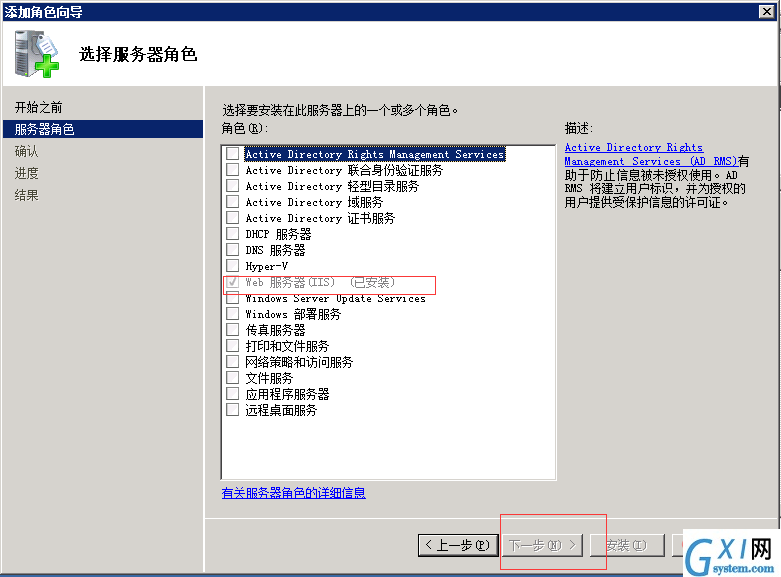The image size is (781, 577).
Task: Select Hyper-V role text
Action: coord(266,266)
